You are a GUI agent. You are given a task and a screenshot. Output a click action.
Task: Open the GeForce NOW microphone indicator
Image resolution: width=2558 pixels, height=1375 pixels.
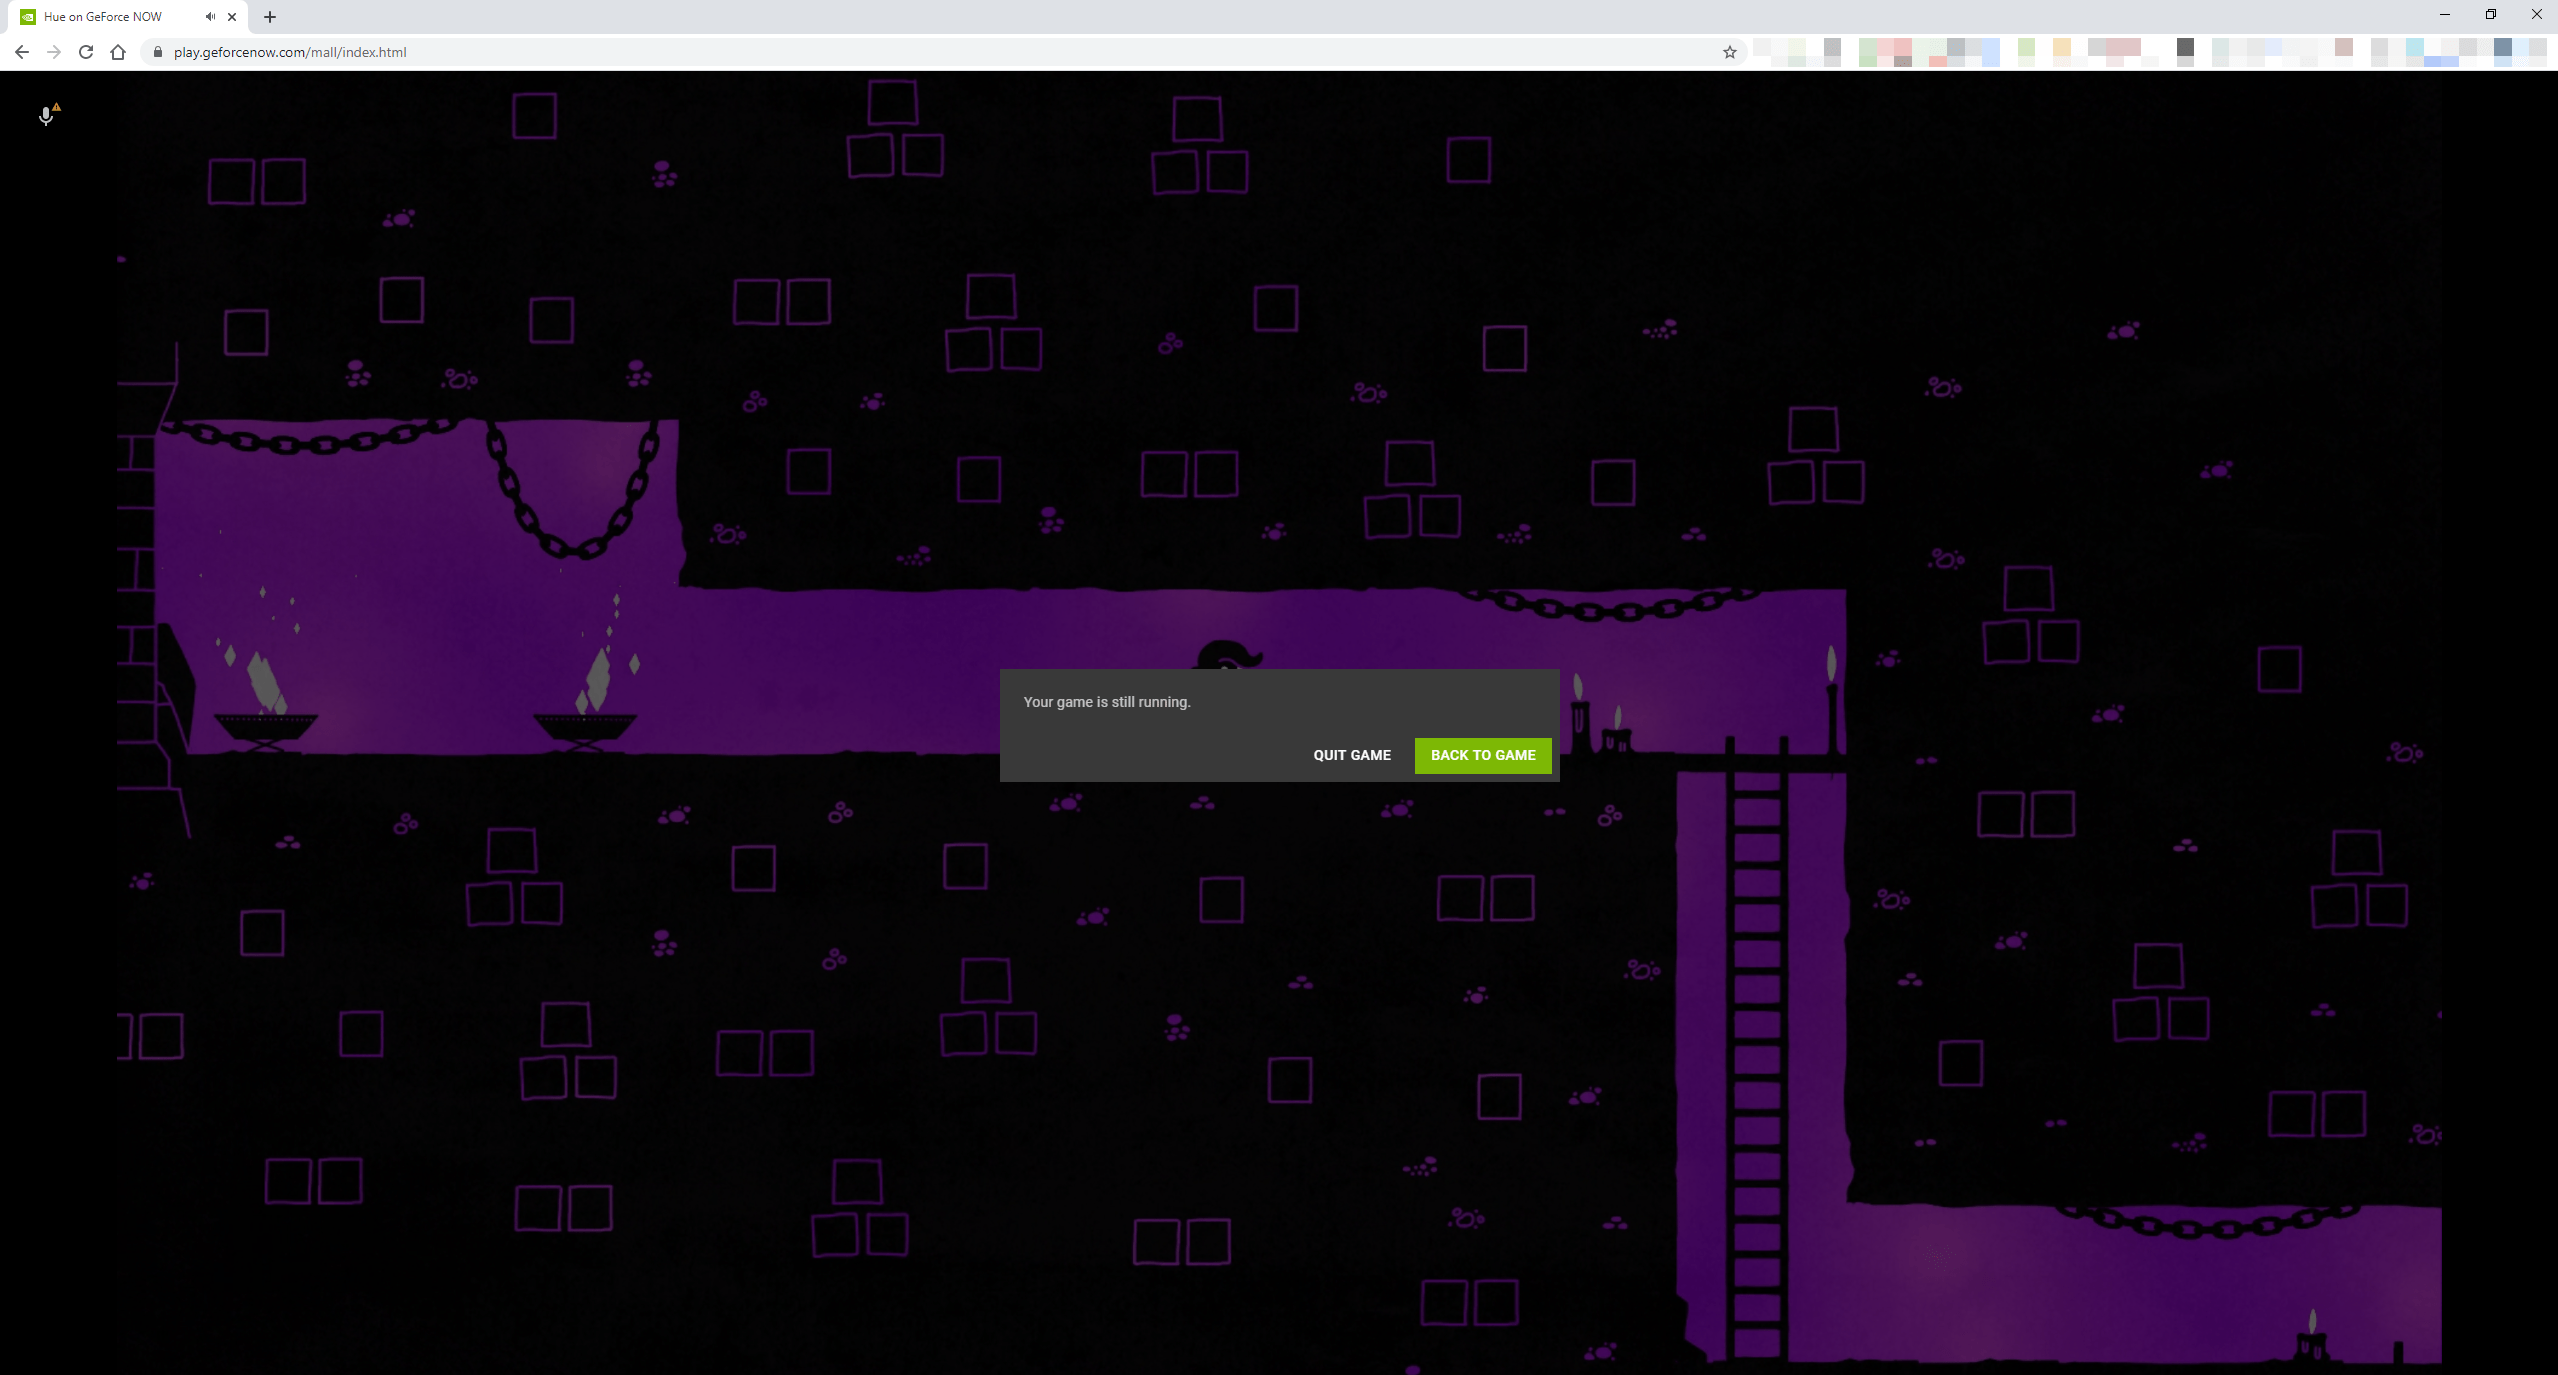point(46,116)
